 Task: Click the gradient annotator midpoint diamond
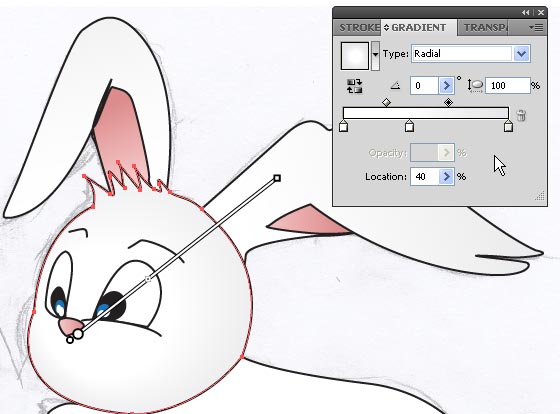(148, 279)
